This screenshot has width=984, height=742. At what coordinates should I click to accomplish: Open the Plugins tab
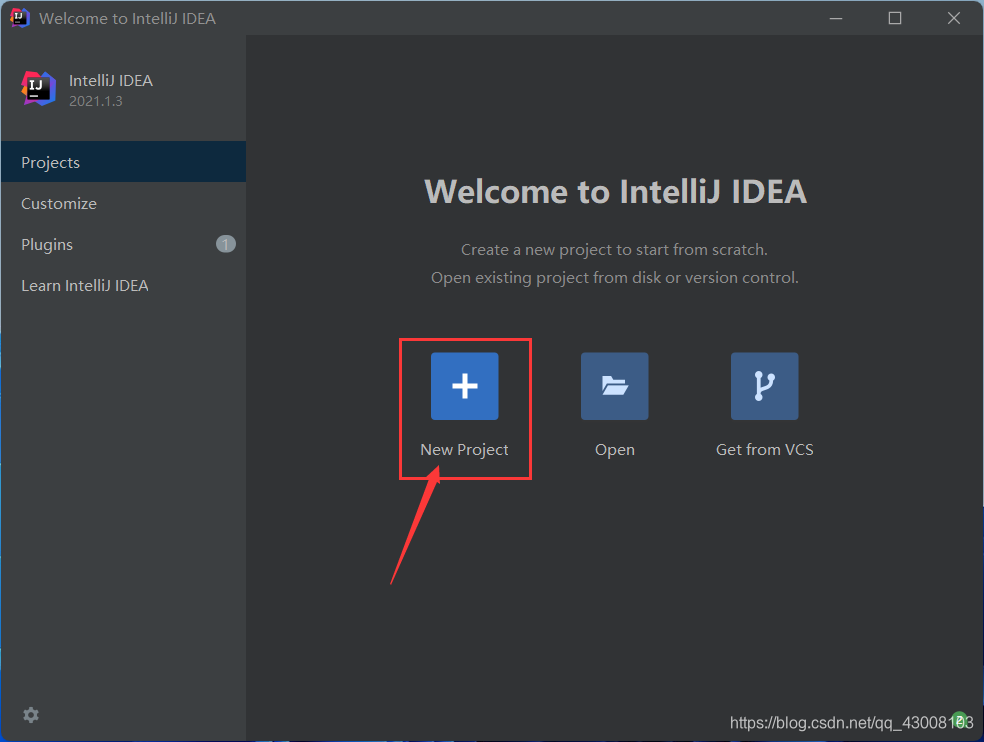tap(124, 244)
